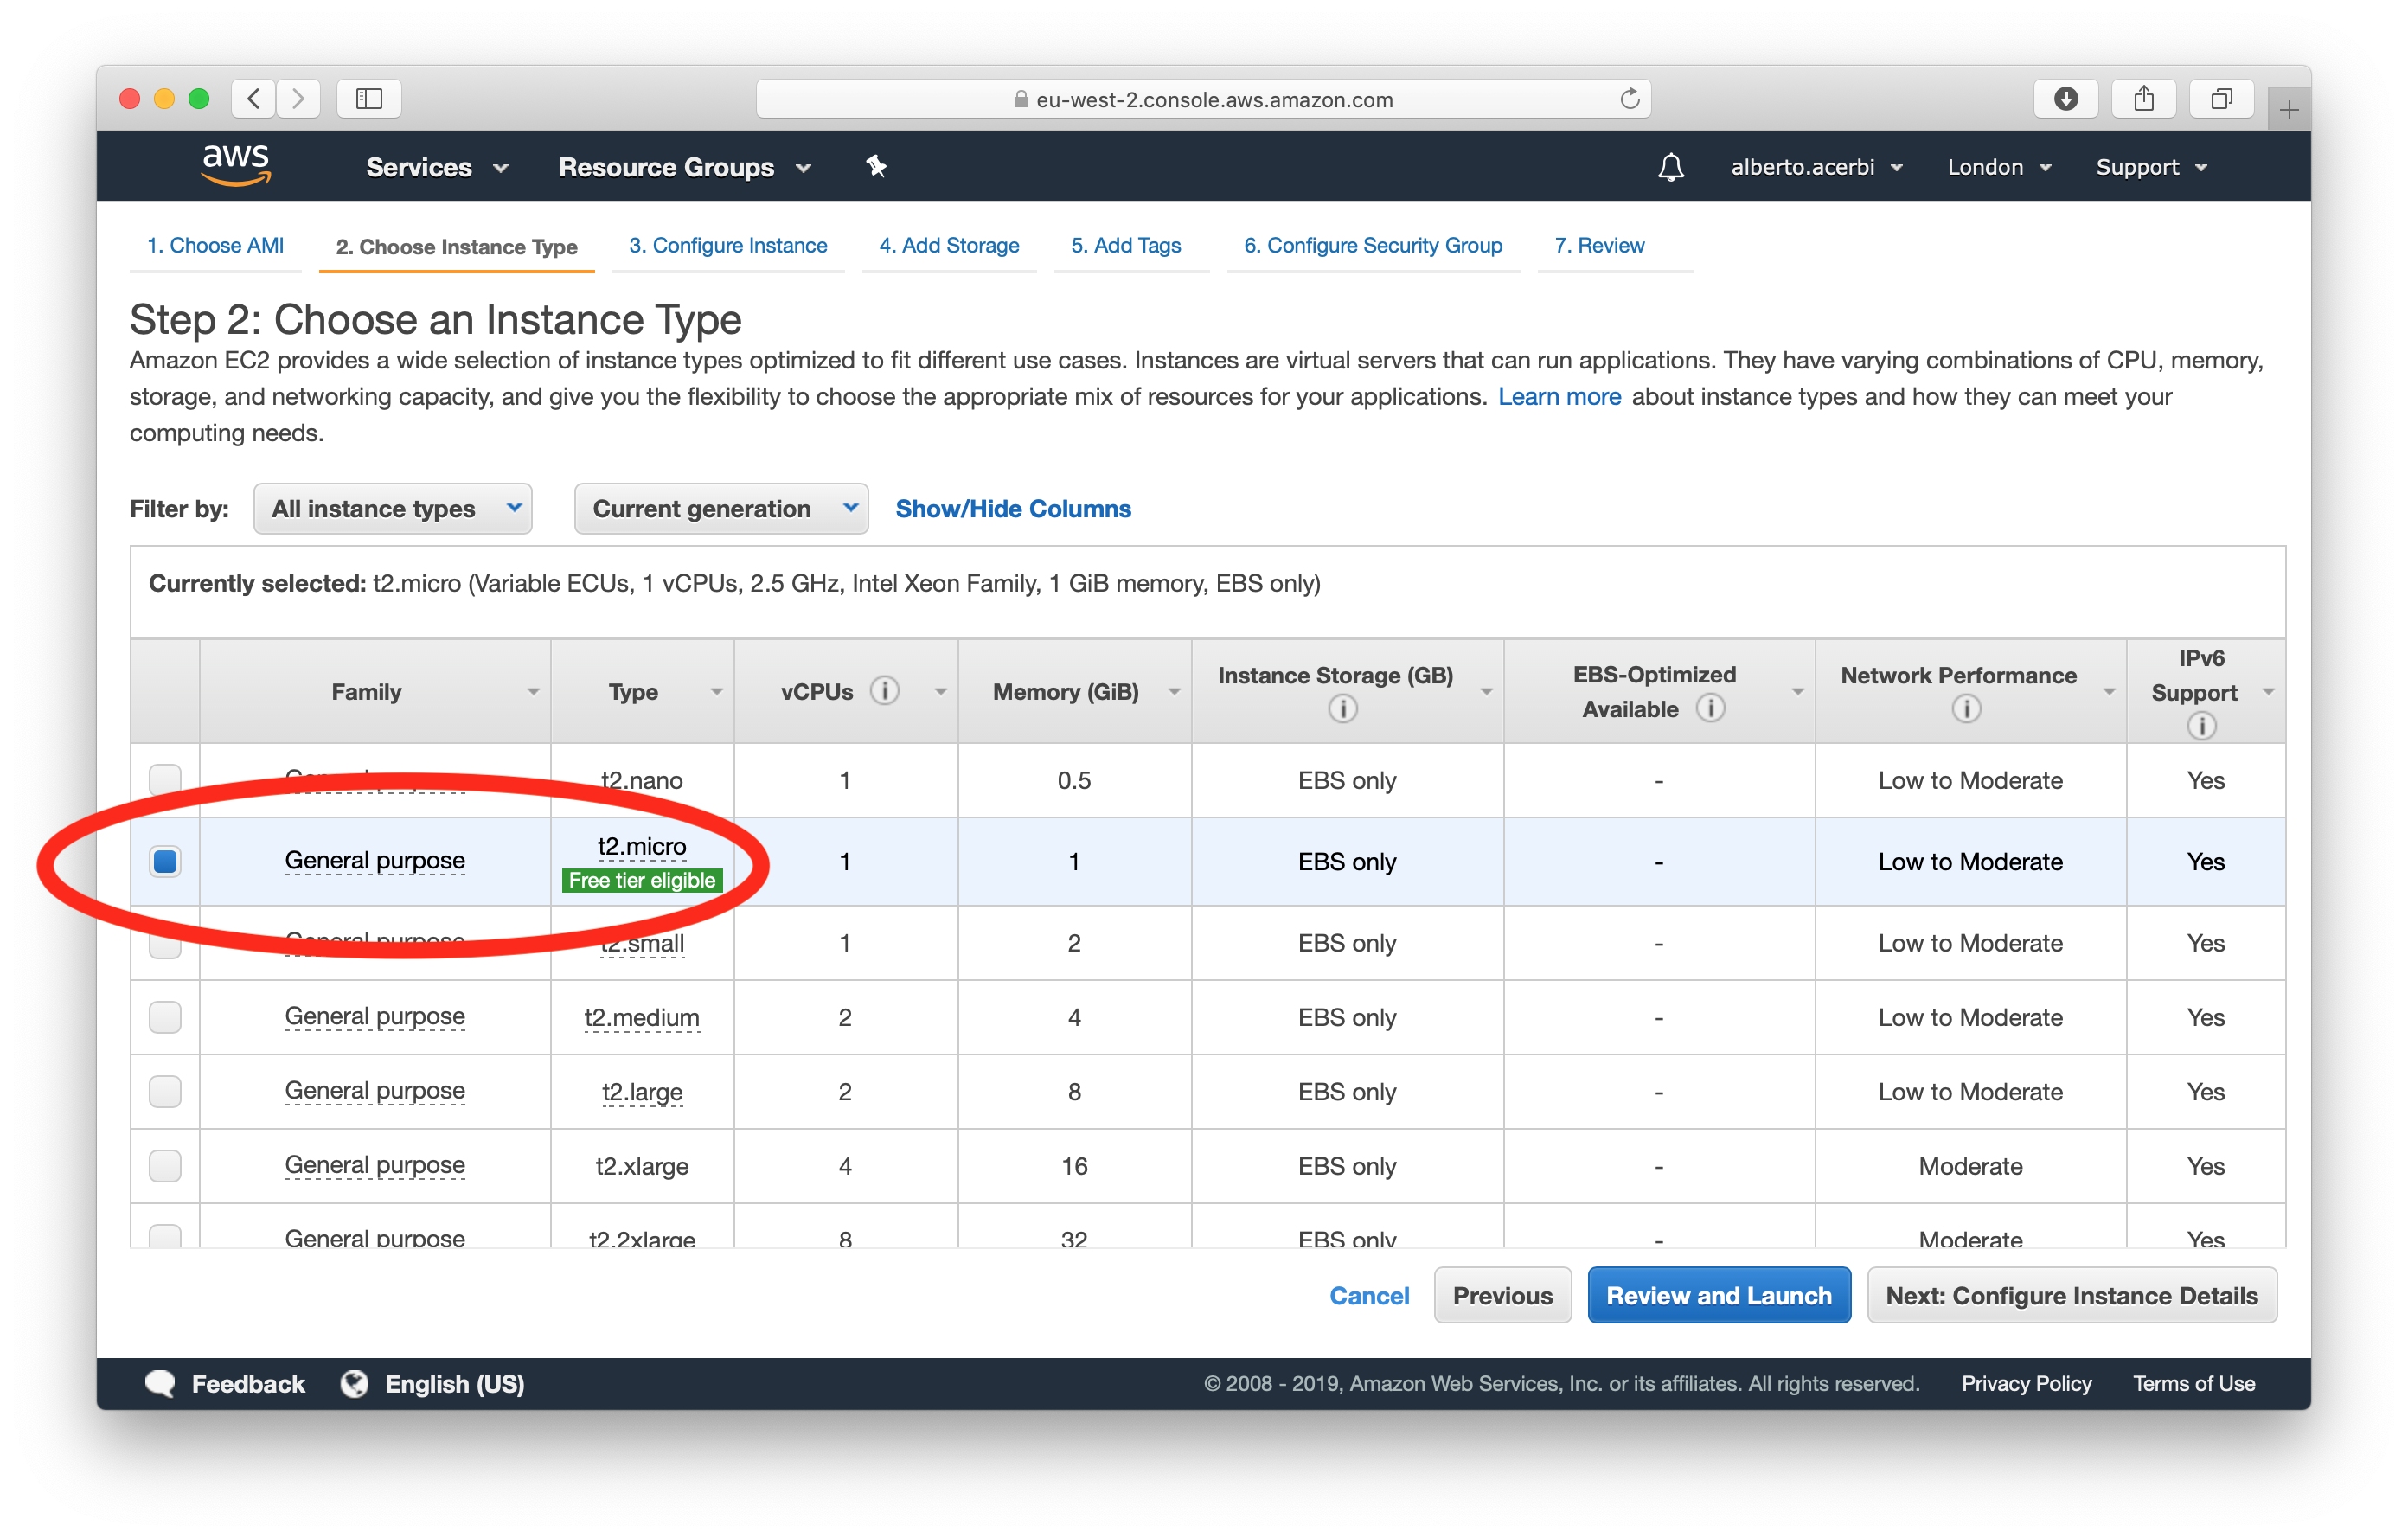Go to step 6. Configure Security Group
This screenshot has height=1538, width=2408.
[1373, 246]
